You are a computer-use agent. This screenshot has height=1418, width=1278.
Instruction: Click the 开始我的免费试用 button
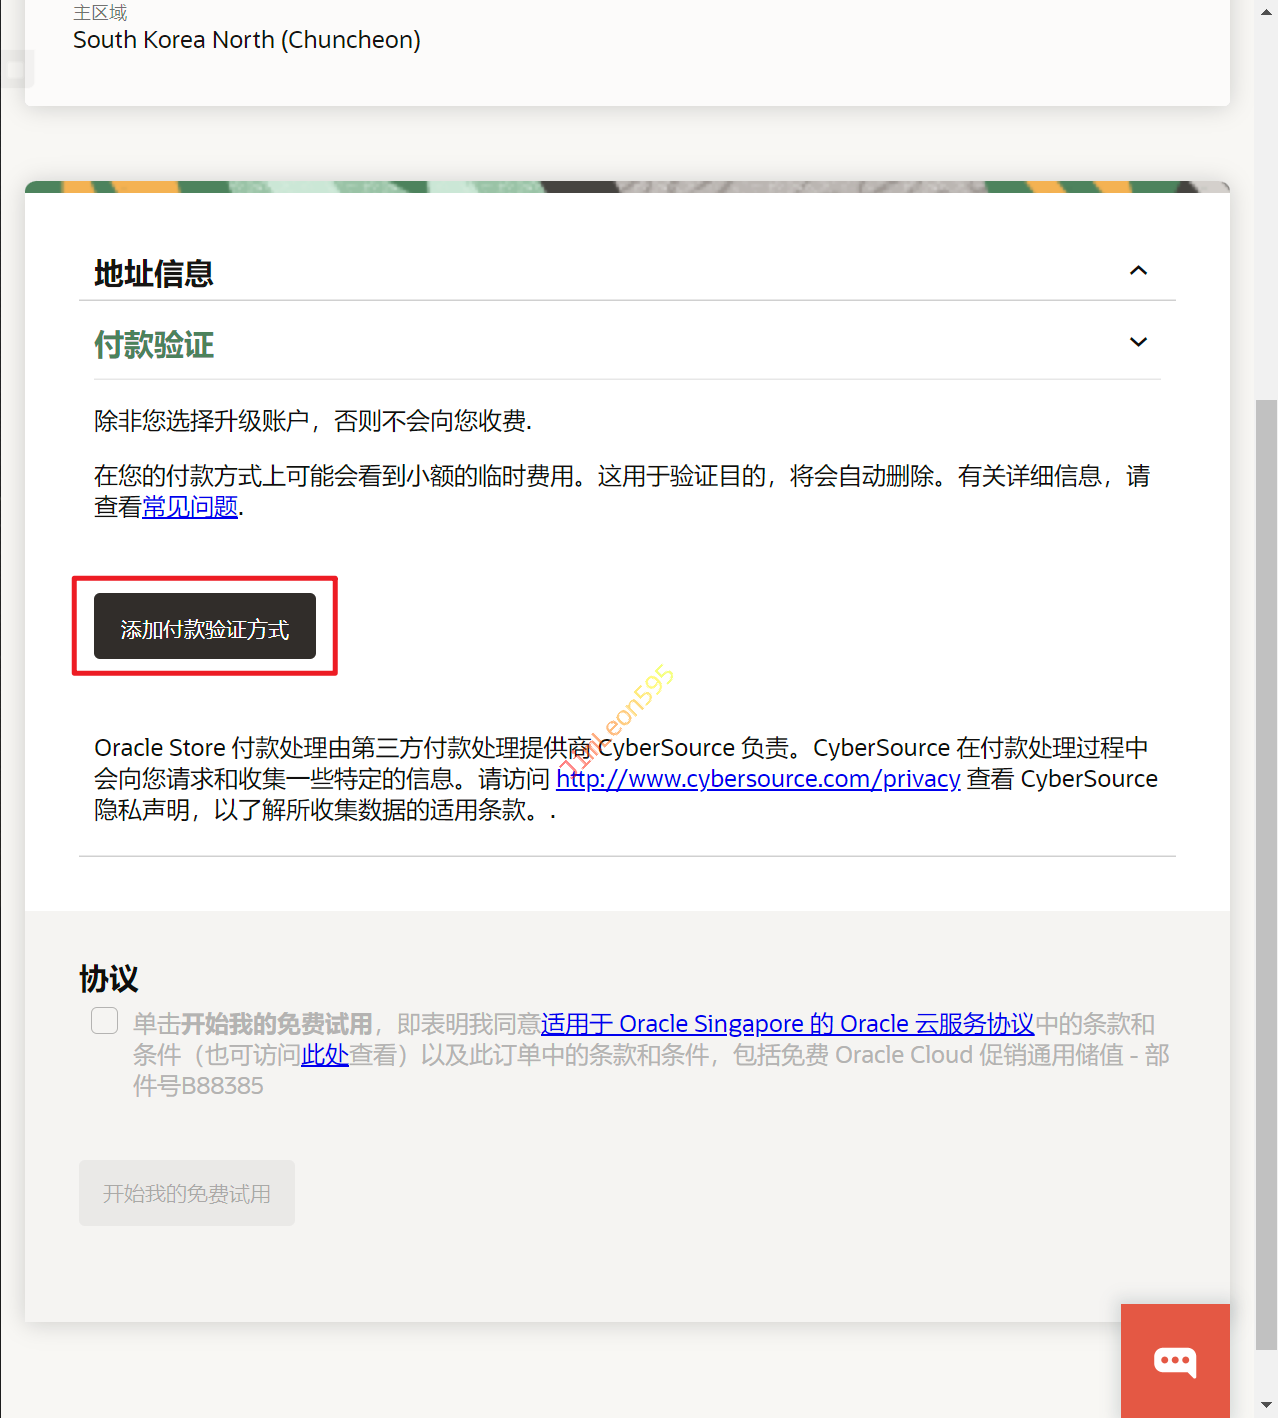(x=187, y=1193)
